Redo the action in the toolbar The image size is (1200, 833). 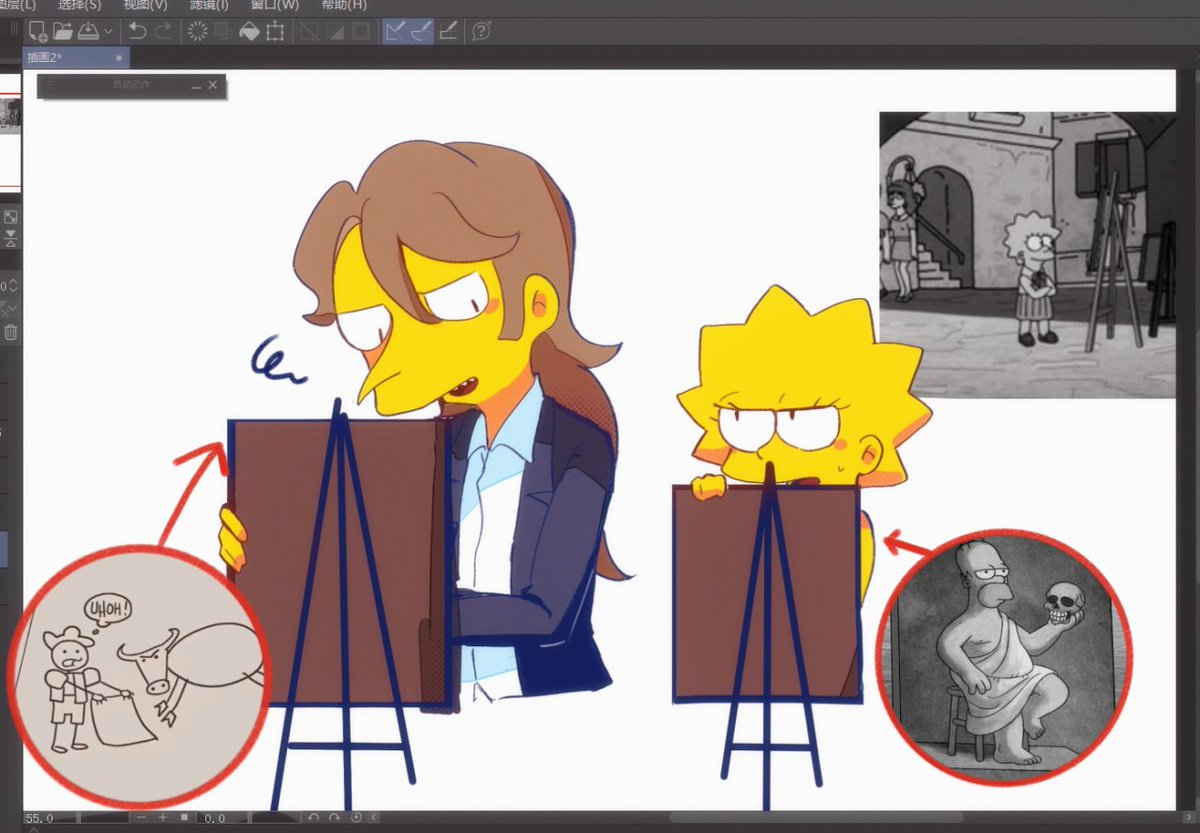point(164,31)
